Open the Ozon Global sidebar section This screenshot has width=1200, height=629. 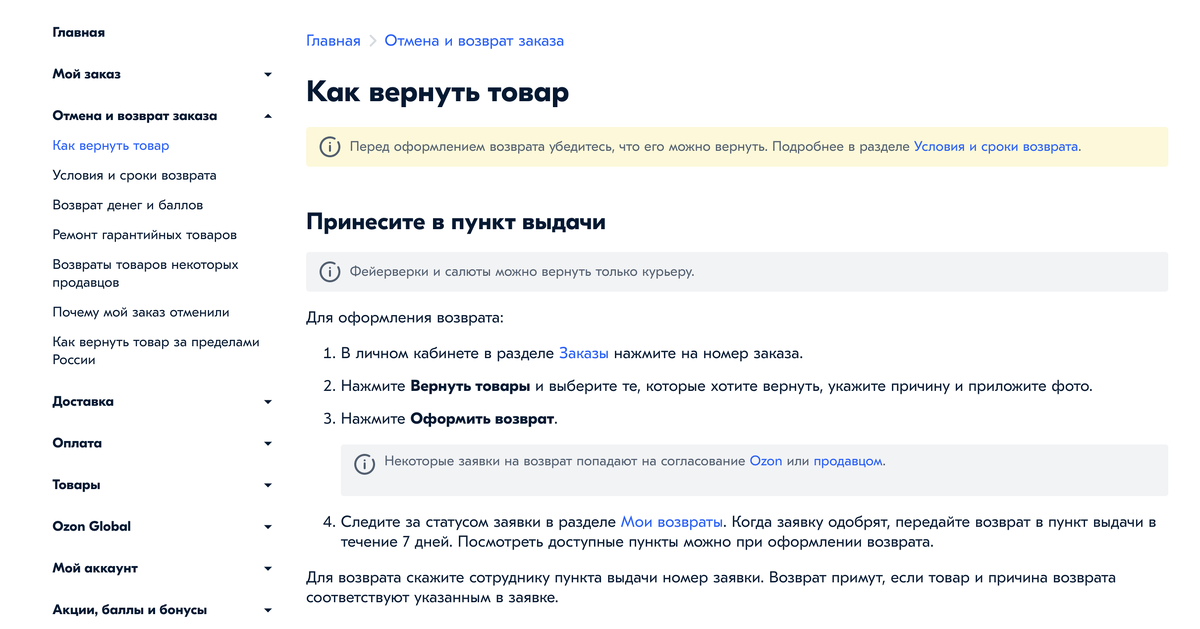[92, 527]
